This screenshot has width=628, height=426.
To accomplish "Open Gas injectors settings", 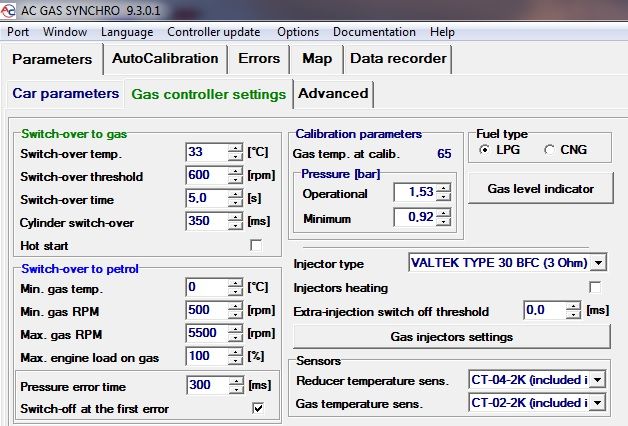I will click(450, 335).
